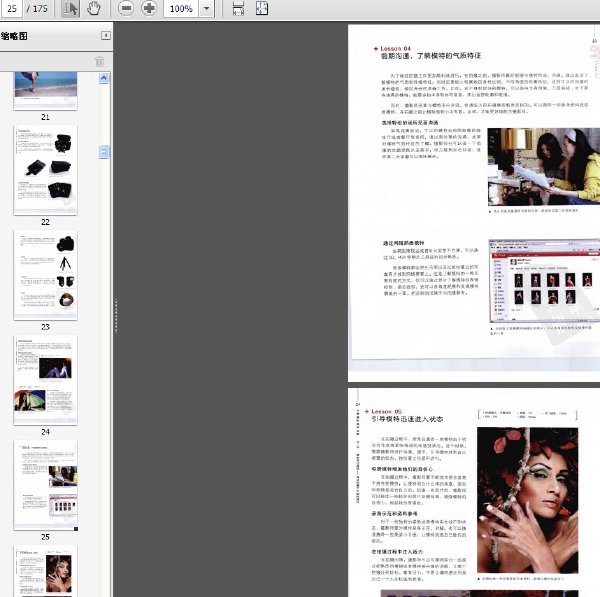The height and width of the screenshot is (597, 600).
Task: Click the thumbnail panel scrollbar handle
Action: [104, 152]
